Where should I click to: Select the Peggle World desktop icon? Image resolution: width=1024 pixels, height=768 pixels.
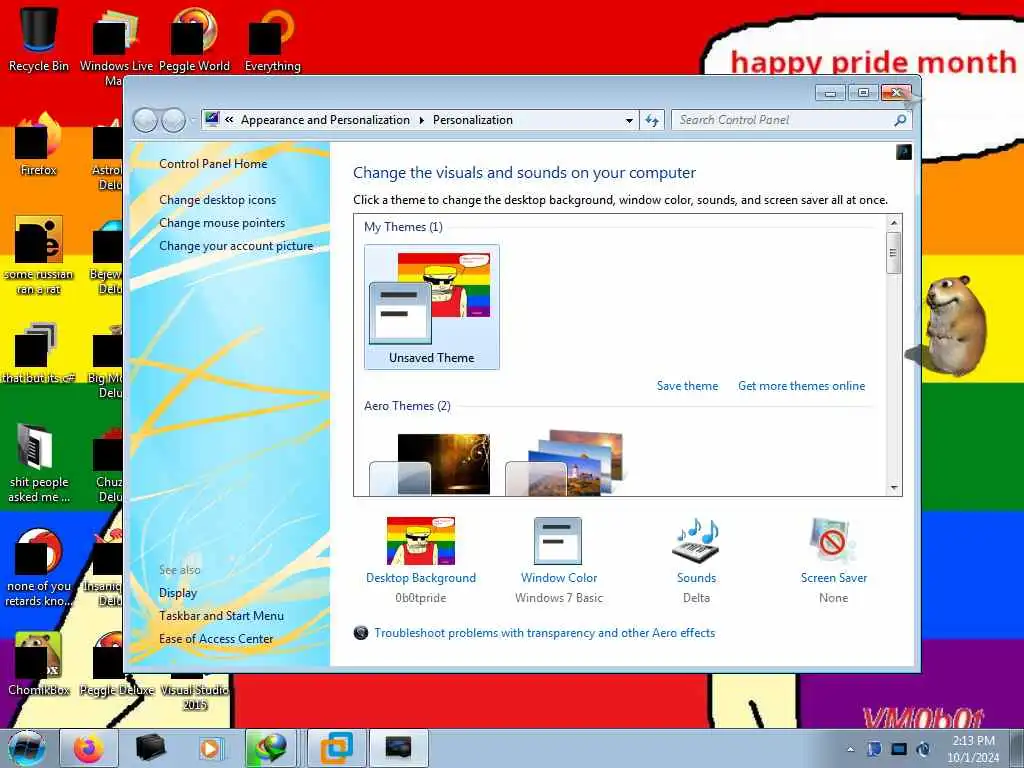click(x=194, y=38)
